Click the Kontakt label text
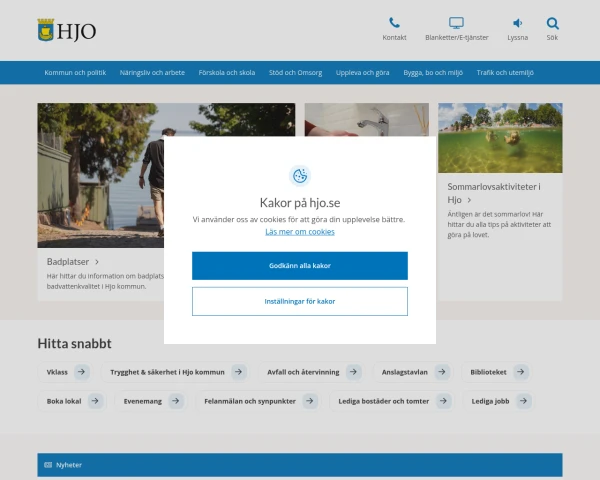The width and height of the screenshot is (600, 480). [x=394, y=38]
